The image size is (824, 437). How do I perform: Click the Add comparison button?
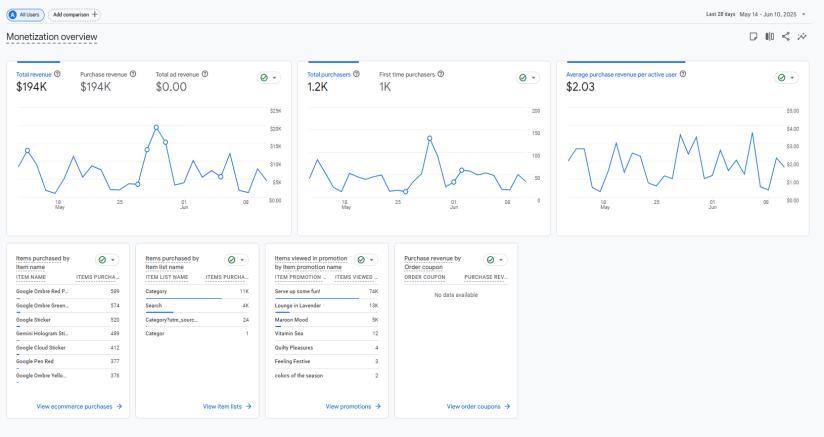[x=75, y=15]
